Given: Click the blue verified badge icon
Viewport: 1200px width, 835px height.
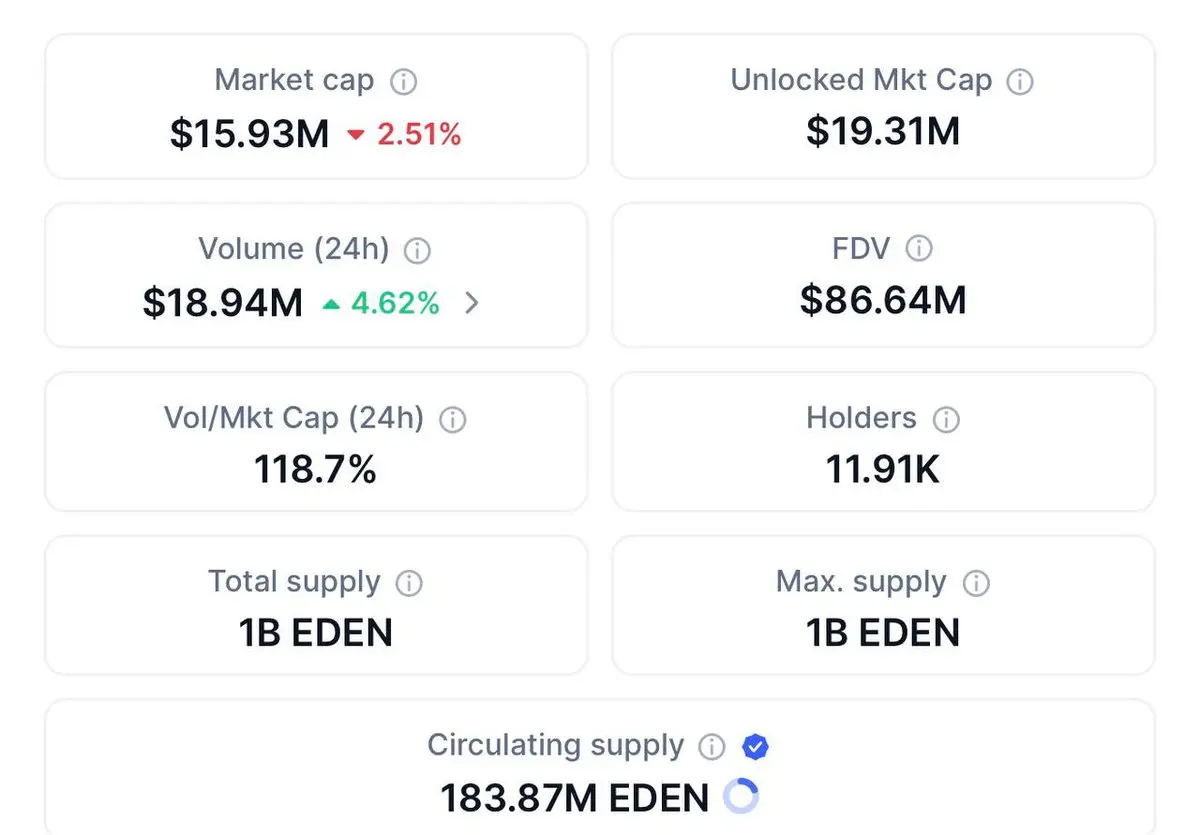Looking at the screenshot, I should [x=755, y=746].
